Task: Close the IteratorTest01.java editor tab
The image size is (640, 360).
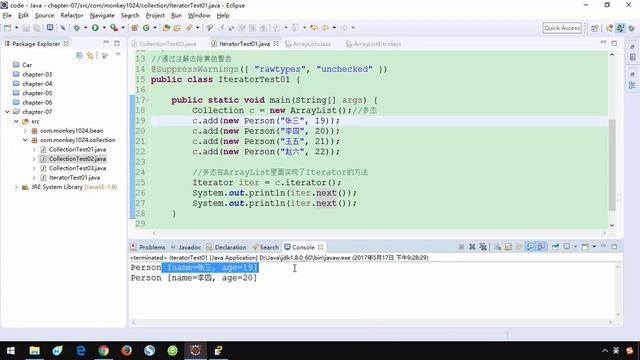Action: (x=276, y=43)
